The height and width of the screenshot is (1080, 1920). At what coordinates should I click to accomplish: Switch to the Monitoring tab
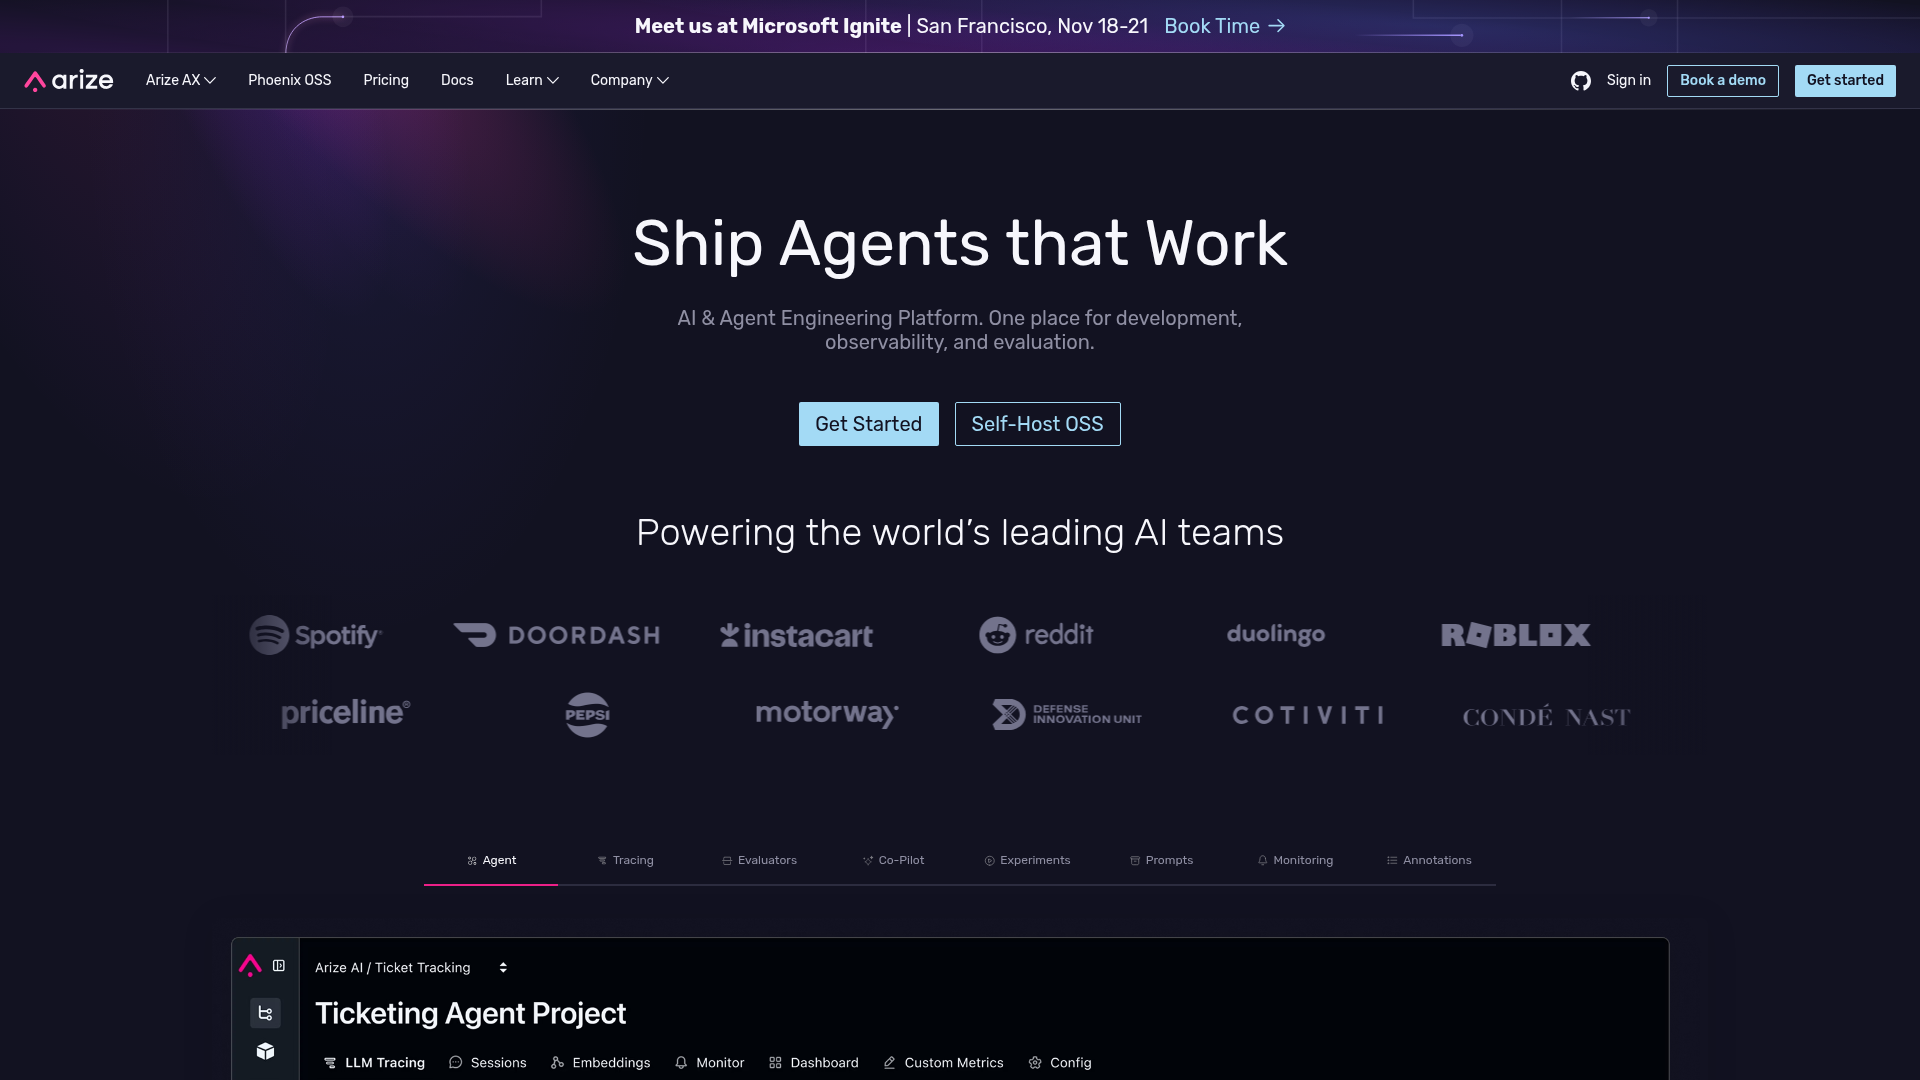coord(1295,860)
